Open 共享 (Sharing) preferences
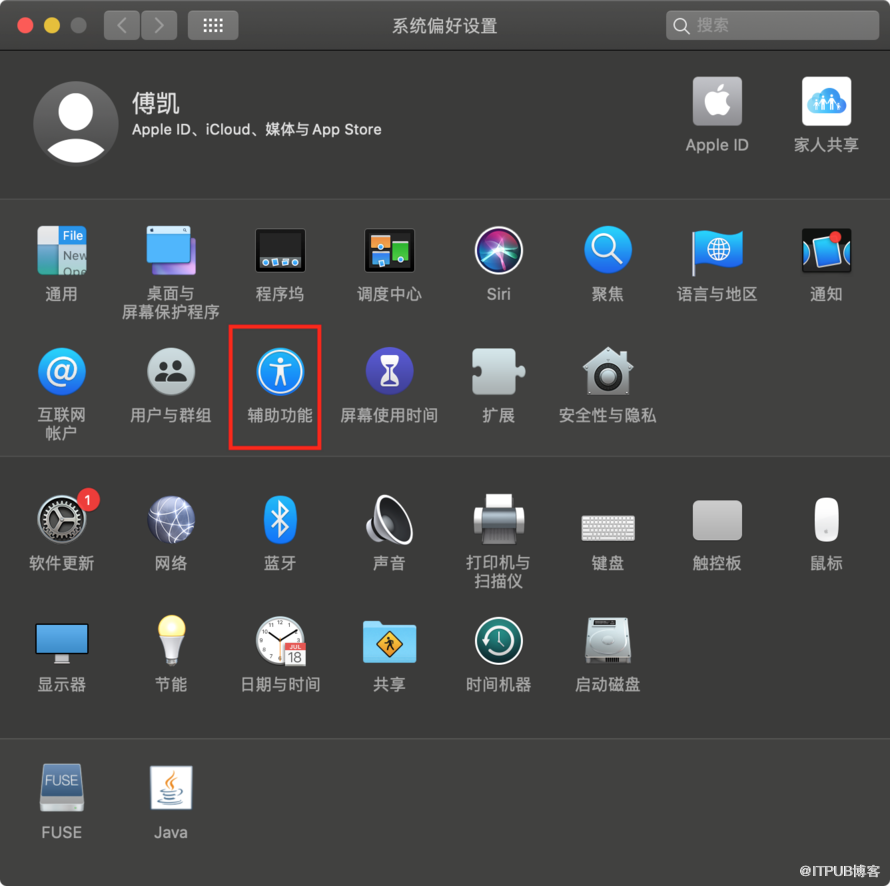This screenshot has width=890, height=886. coord(389,641)
